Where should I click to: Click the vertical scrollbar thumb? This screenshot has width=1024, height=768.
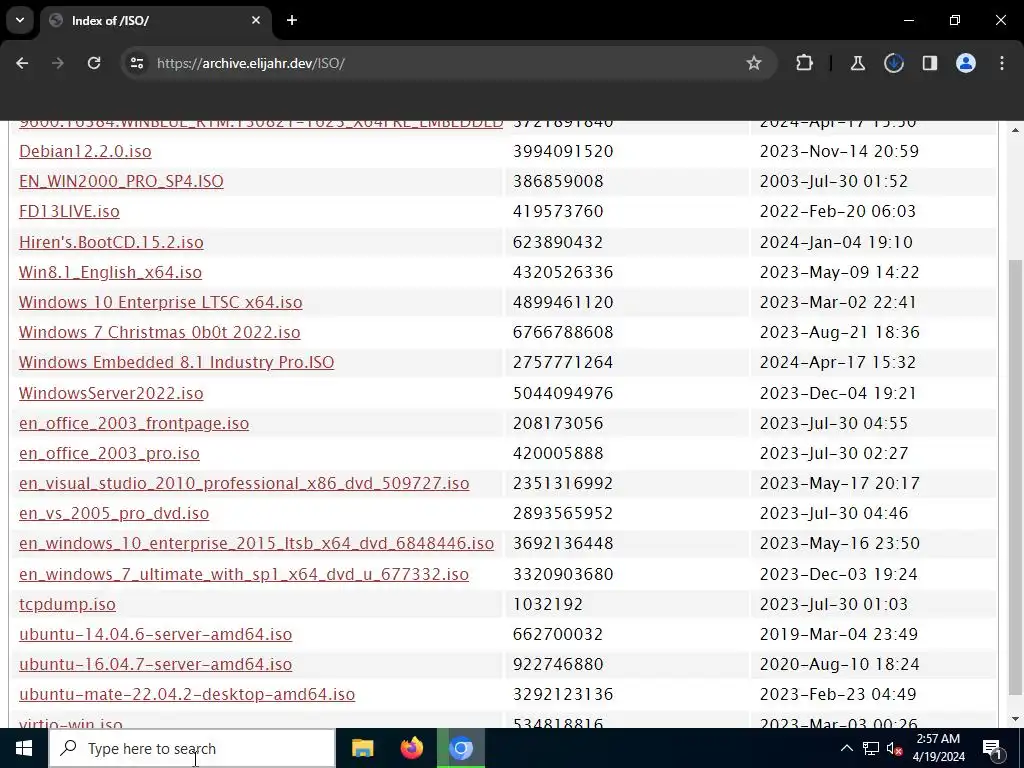coord(1016,477)
